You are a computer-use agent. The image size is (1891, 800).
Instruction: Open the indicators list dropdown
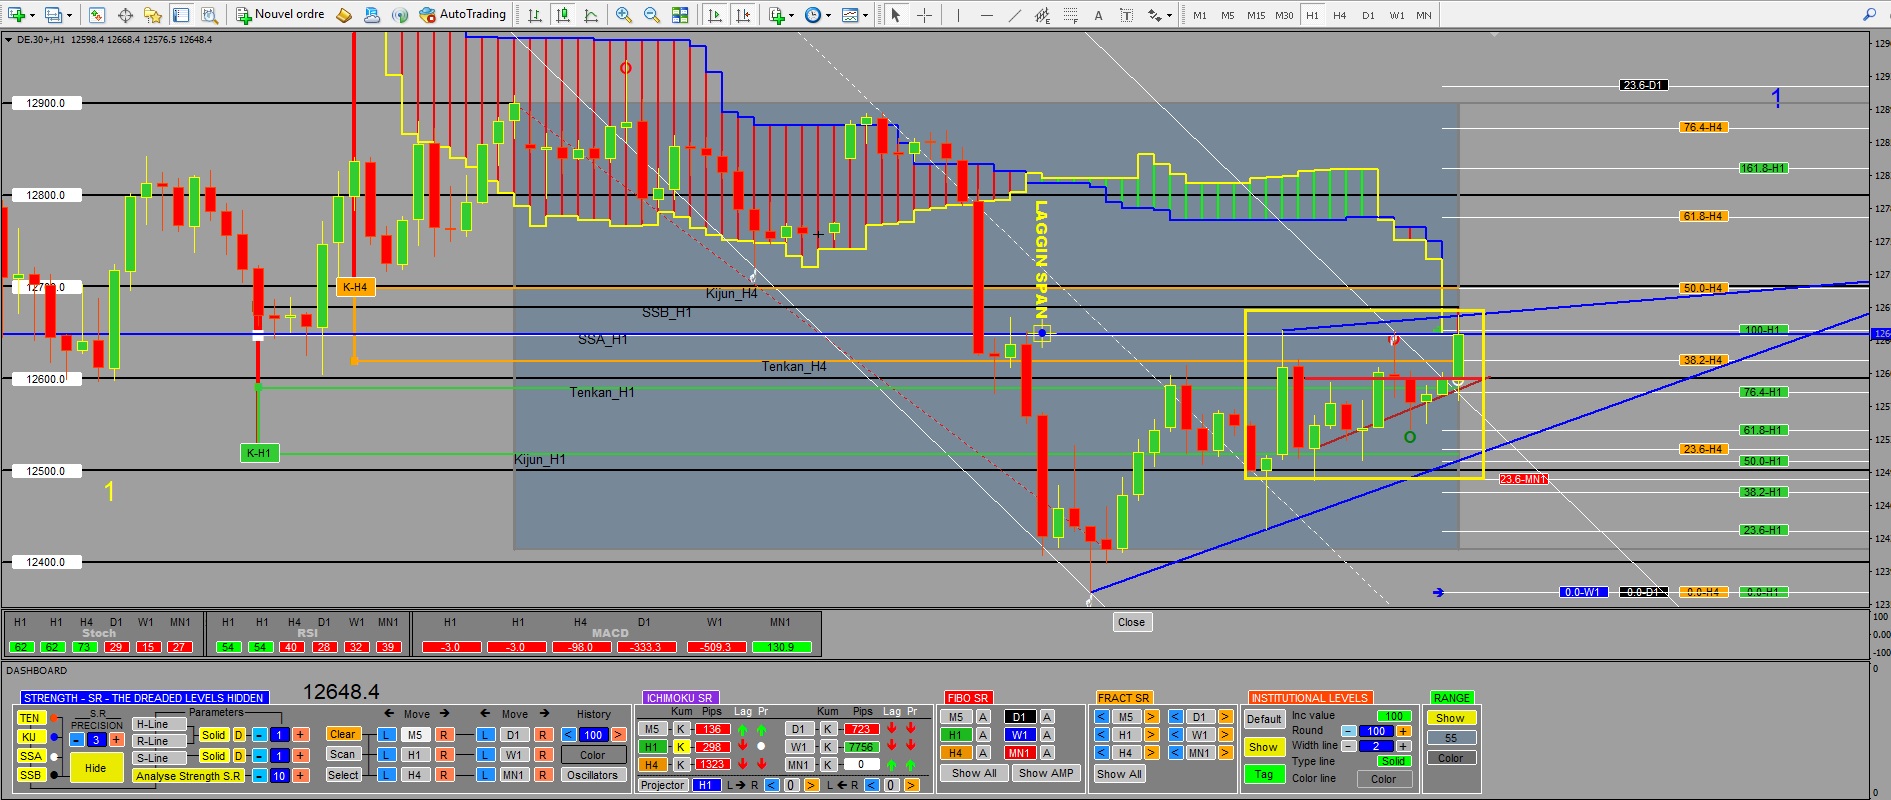pos(781,15)
